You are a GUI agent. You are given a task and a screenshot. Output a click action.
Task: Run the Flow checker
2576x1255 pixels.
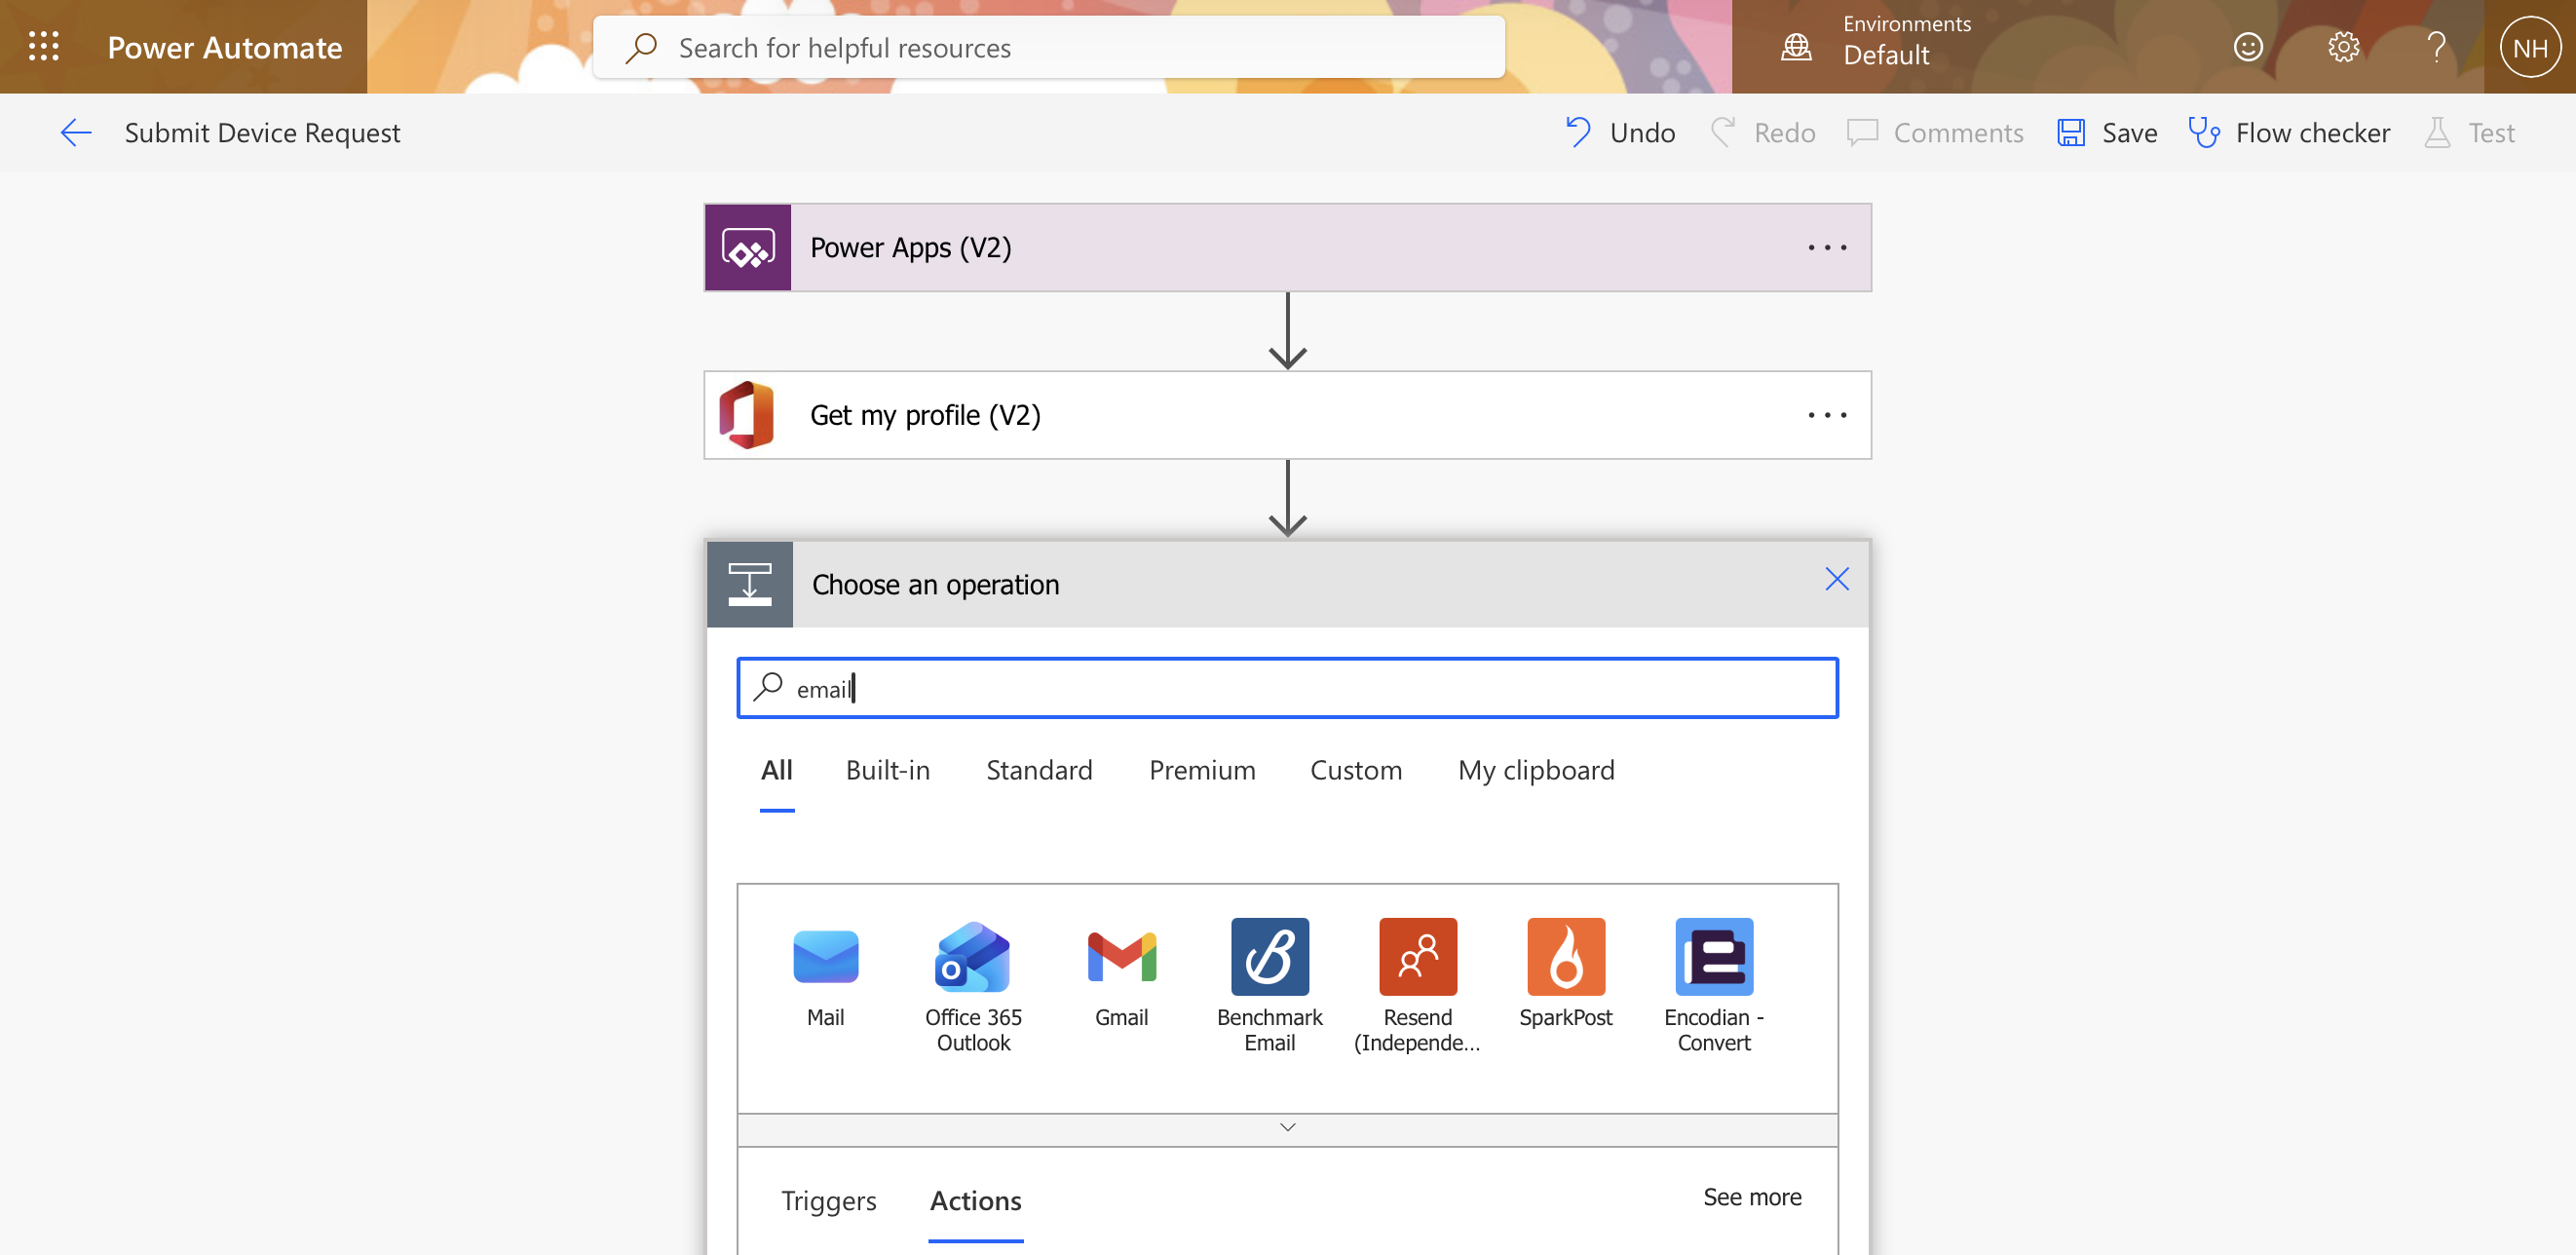tap(2289, 133)
